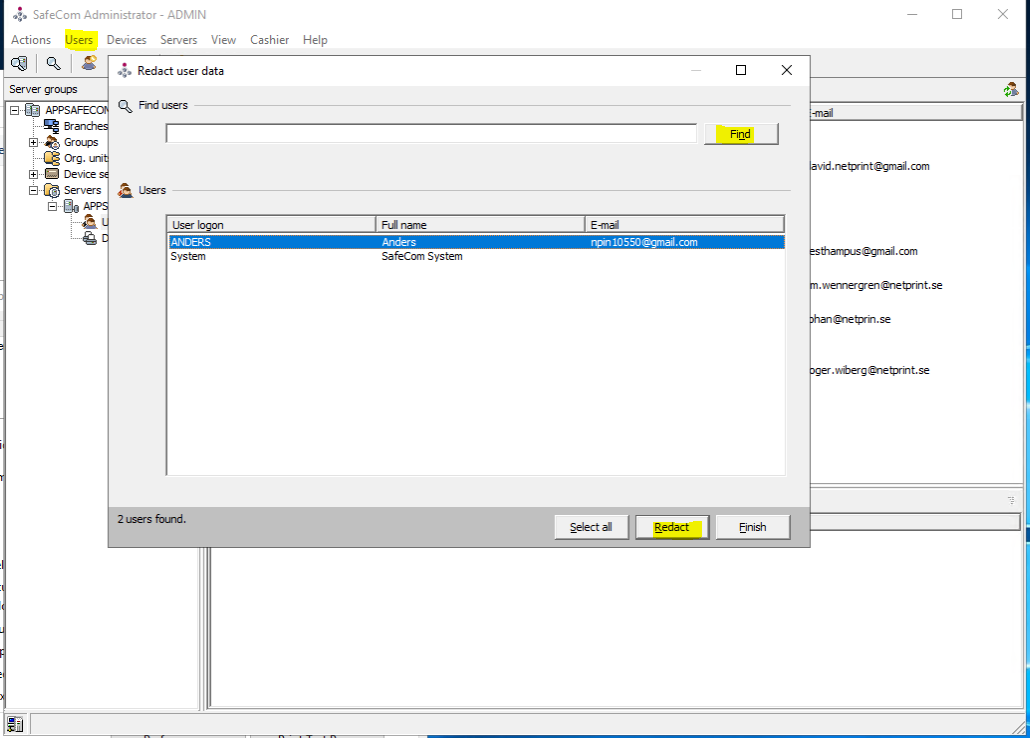This screenshot has width=1030, height=738.
Task: Click the wennergren@netprint.se address in main window
Action: [x=876, y=285]
